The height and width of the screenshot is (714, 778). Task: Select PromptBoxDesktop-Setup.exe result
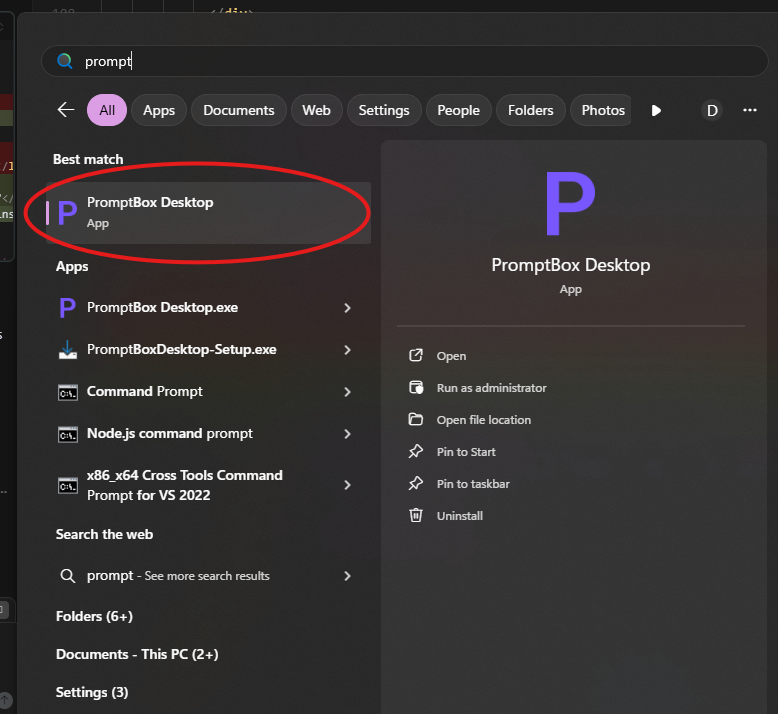click(x=208, y=350)
